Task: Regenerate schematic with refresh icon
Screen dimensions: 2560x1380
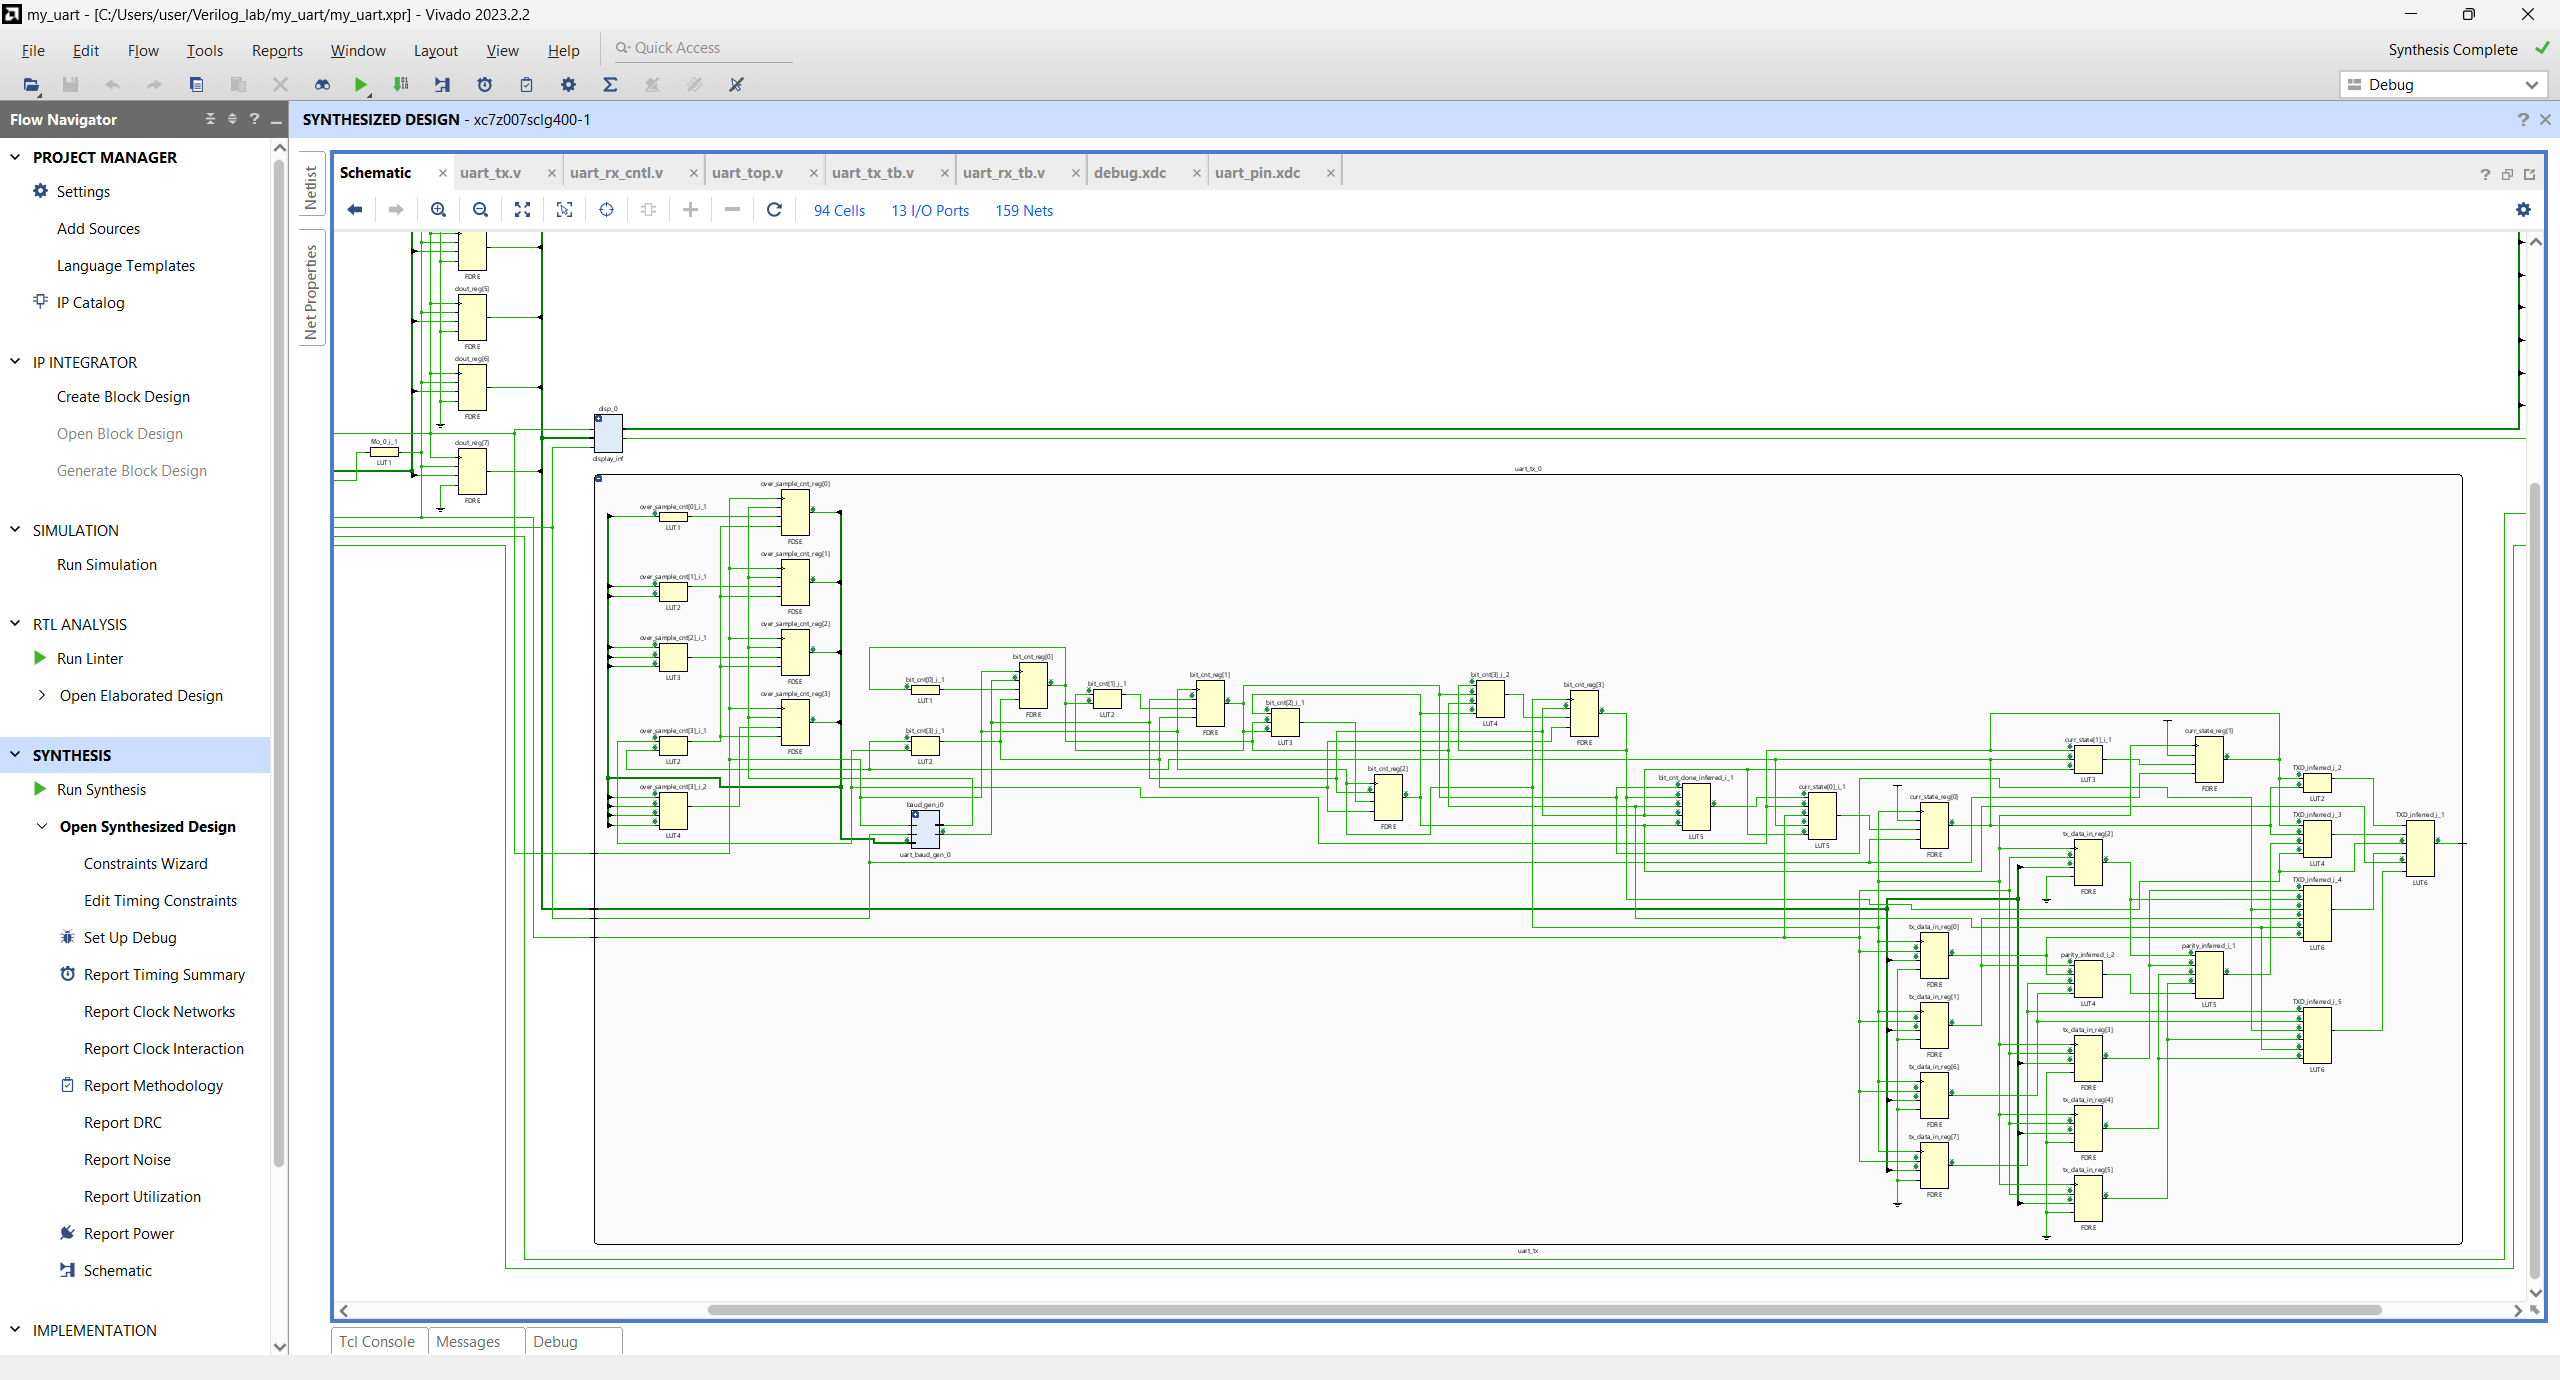Action: click(774, 210)
